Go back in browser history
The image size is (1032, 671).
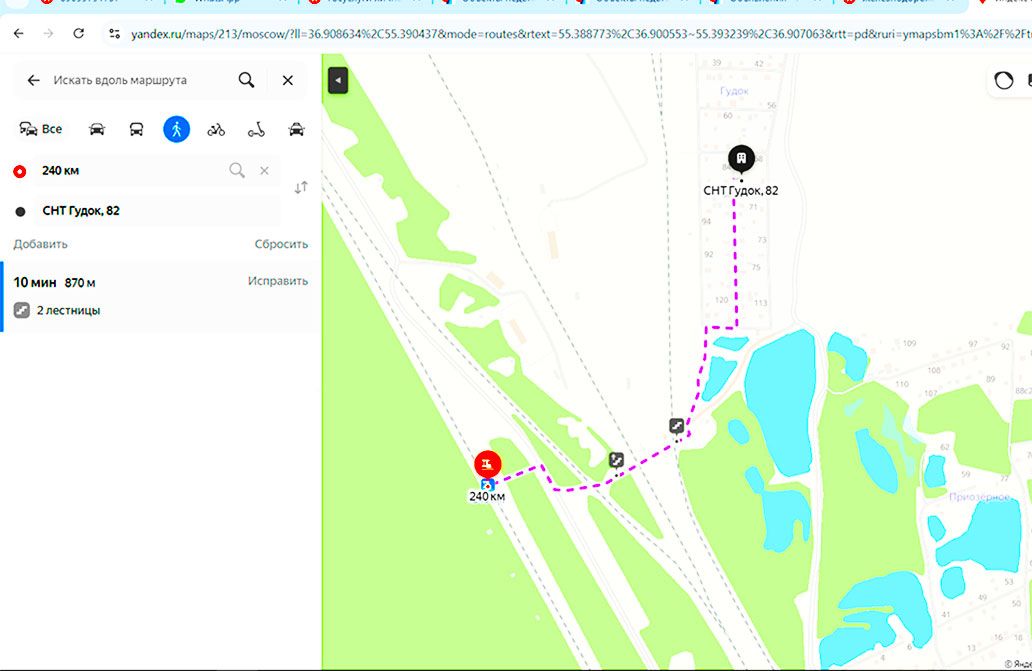pyautogui.click(x=18, y=33)
